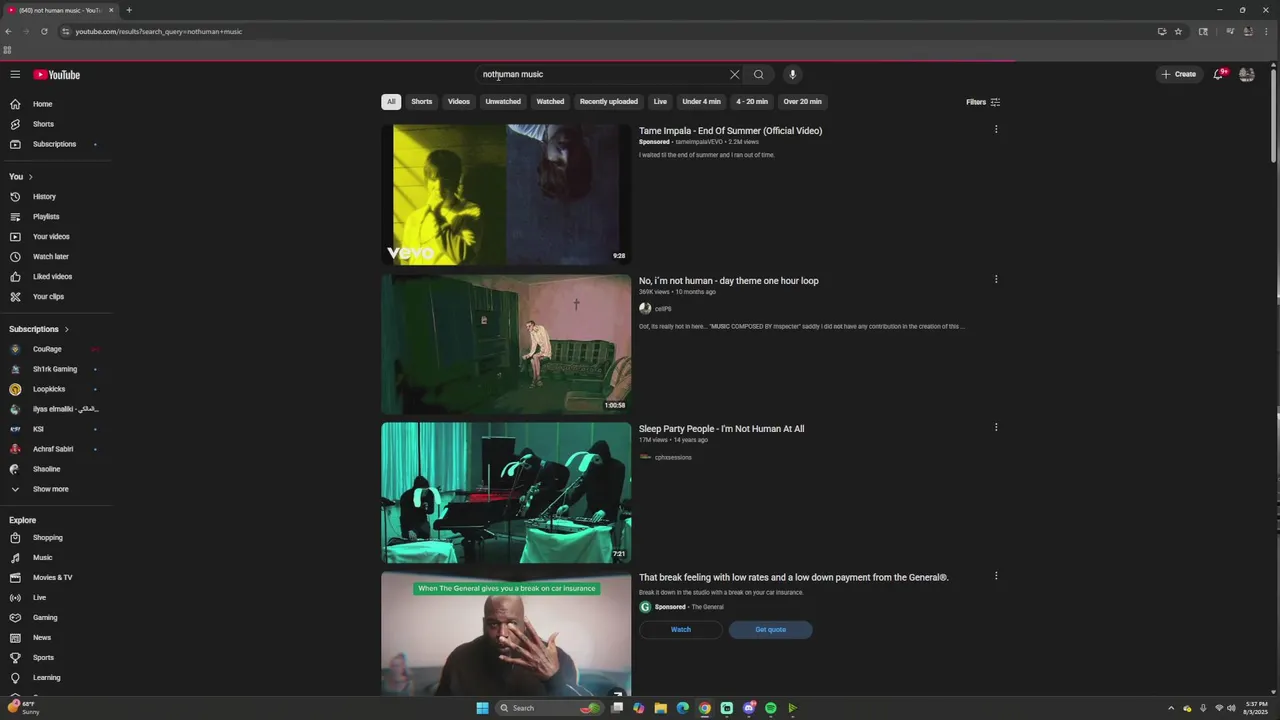Image resolution: width=1280 pixels, height=720 pixels.
Task: Bookmark this page with the star icon
Action: pos(1178,31)
